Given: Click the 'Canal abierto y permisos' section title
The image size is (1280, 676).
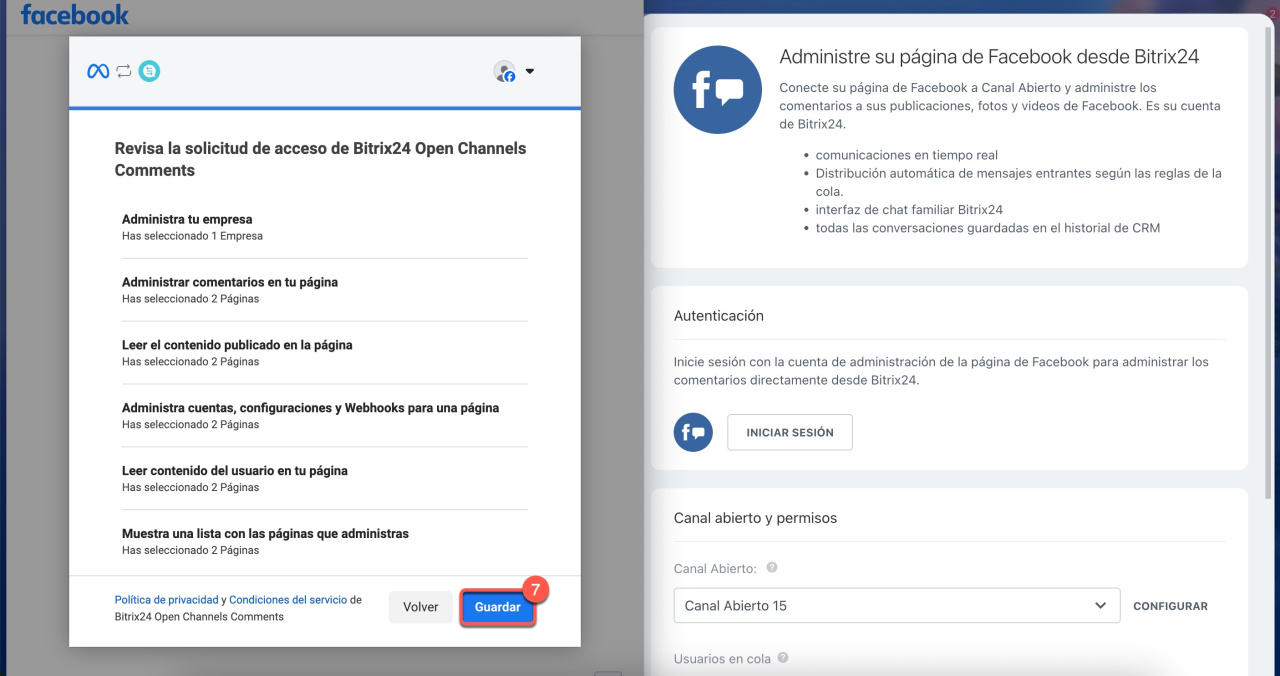Looking at the screenshot, I should tap(755, 518).
